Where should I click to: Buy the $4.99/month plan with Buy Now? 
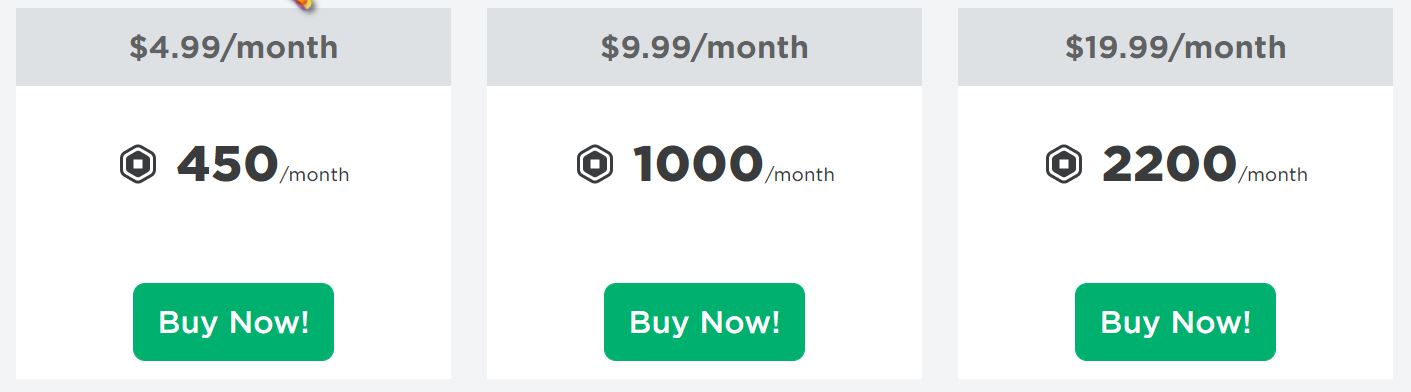[233, 322]
